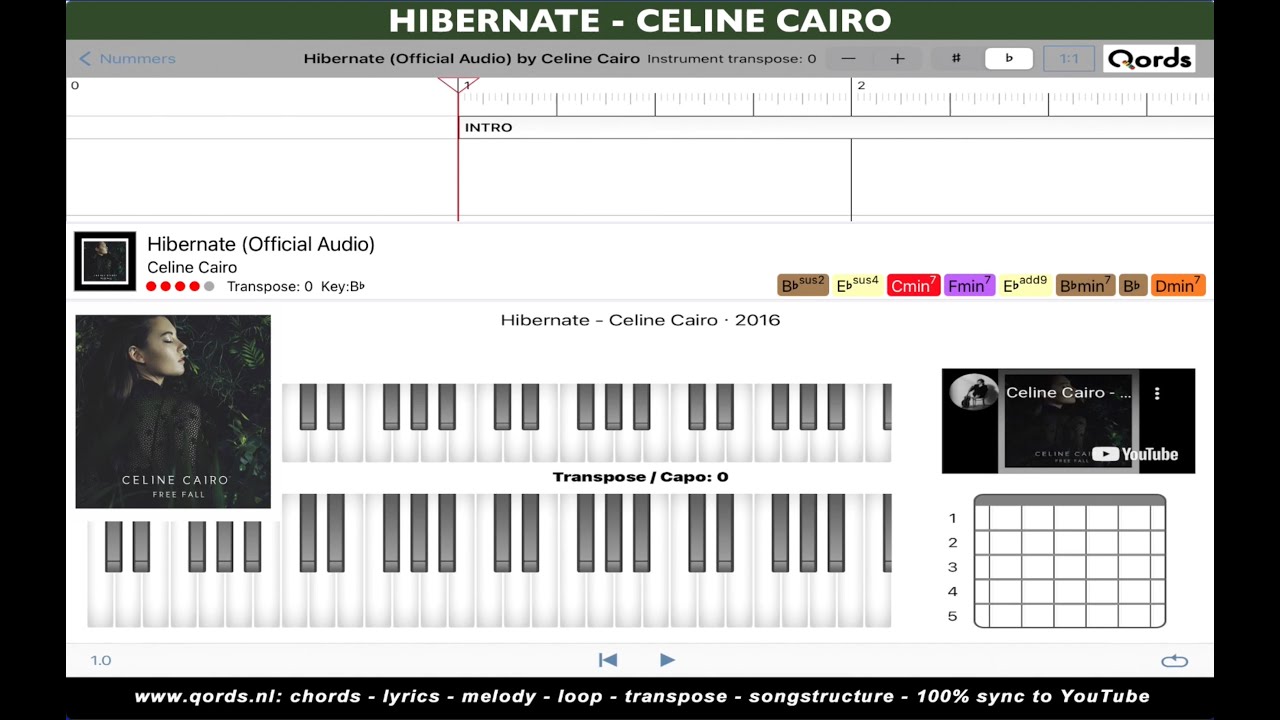Click bar 2 marker on the ruler
The width and height of the screenshot is (1280, 720).
tap(860, 86)
